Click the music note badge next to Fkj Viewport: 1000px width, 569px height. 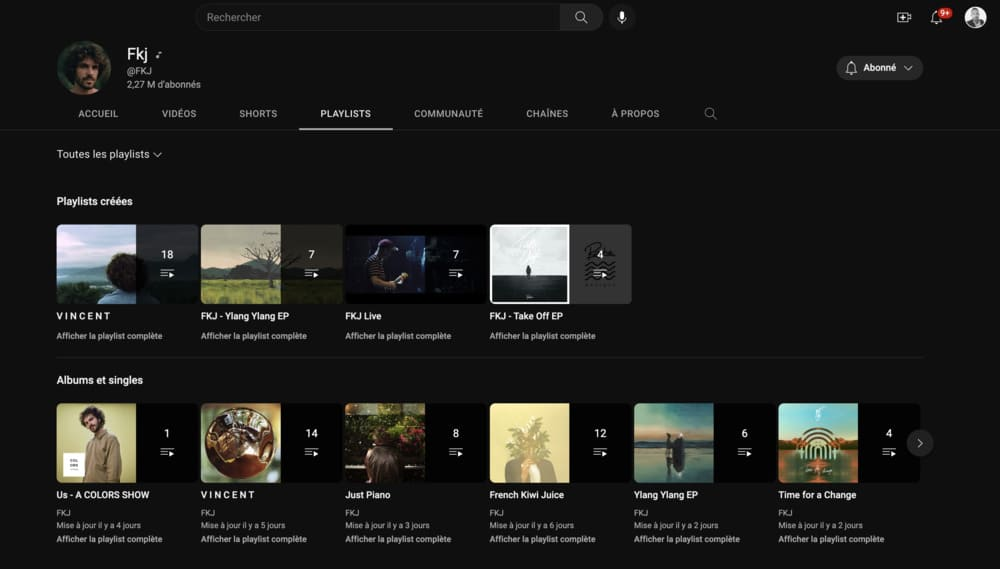click(x=159, y=55)
